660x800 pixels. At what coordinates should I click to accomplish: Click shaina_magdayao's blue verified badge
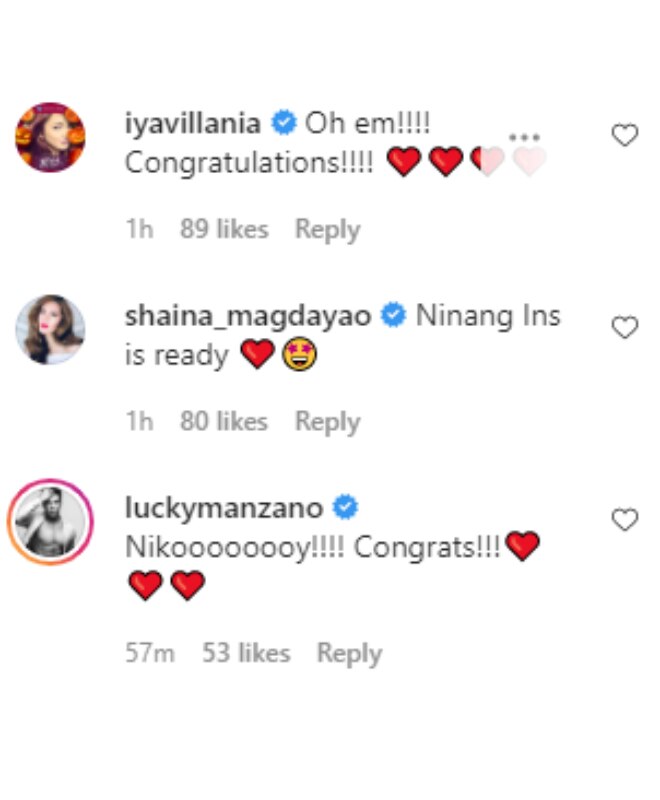tap(394, 315)
